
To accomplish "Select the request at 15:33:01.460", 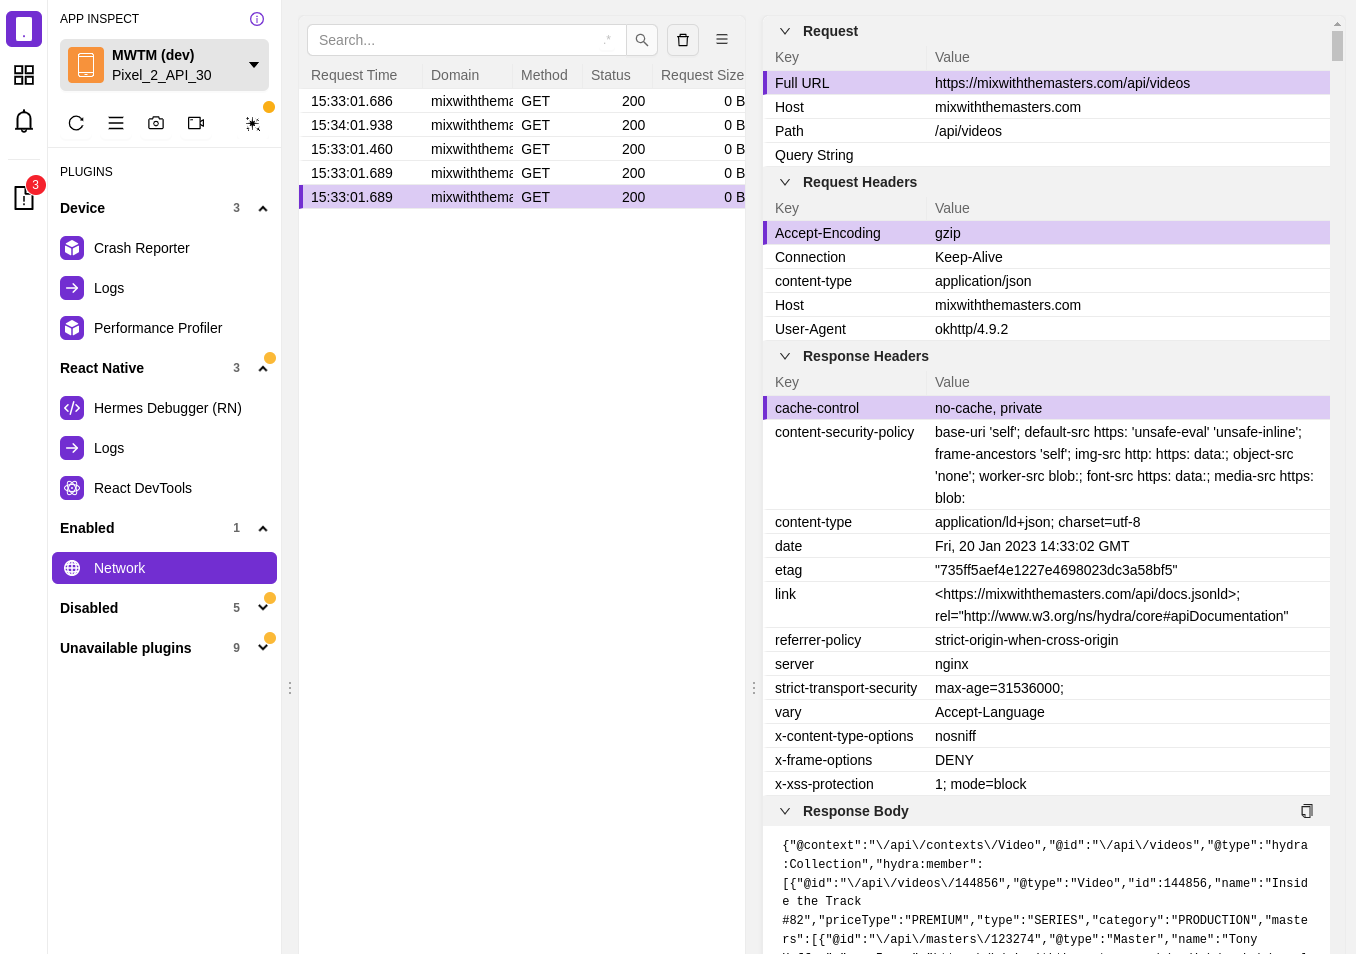I will (x=522, y=149).
